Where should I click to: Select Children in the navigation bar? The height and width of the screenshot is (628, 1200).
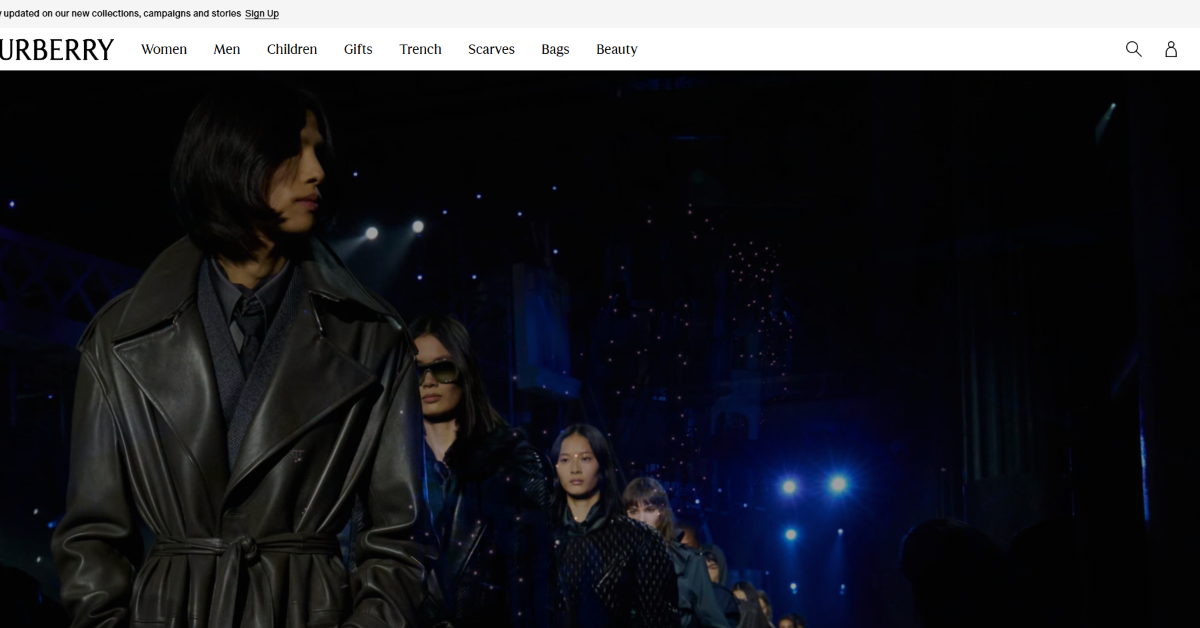[292, 49]
